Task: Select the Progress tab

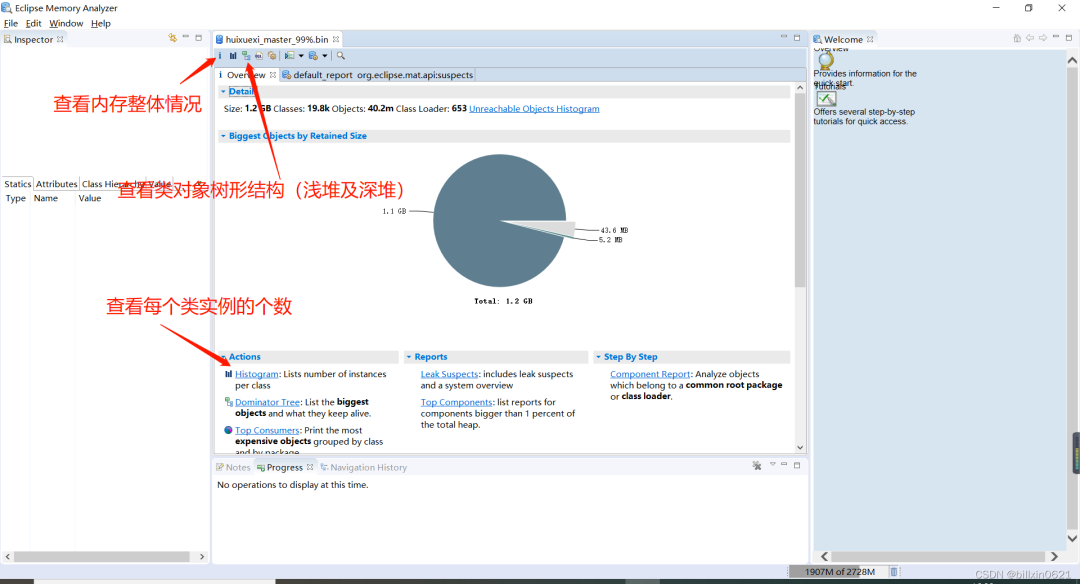Action: (284, 467)
